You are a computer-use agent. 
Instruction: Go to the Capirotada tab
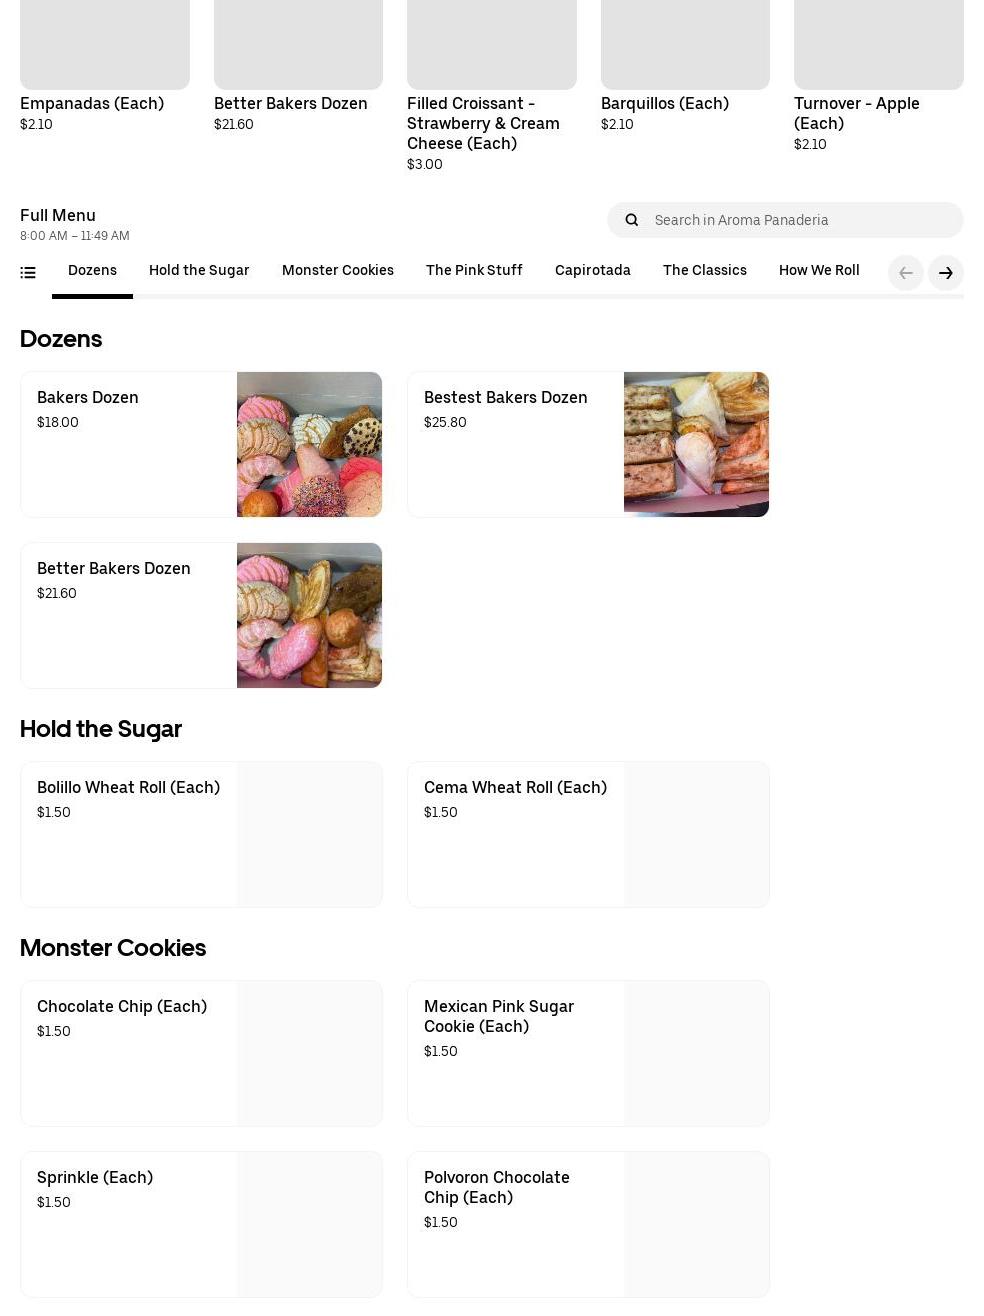[593, 271]
